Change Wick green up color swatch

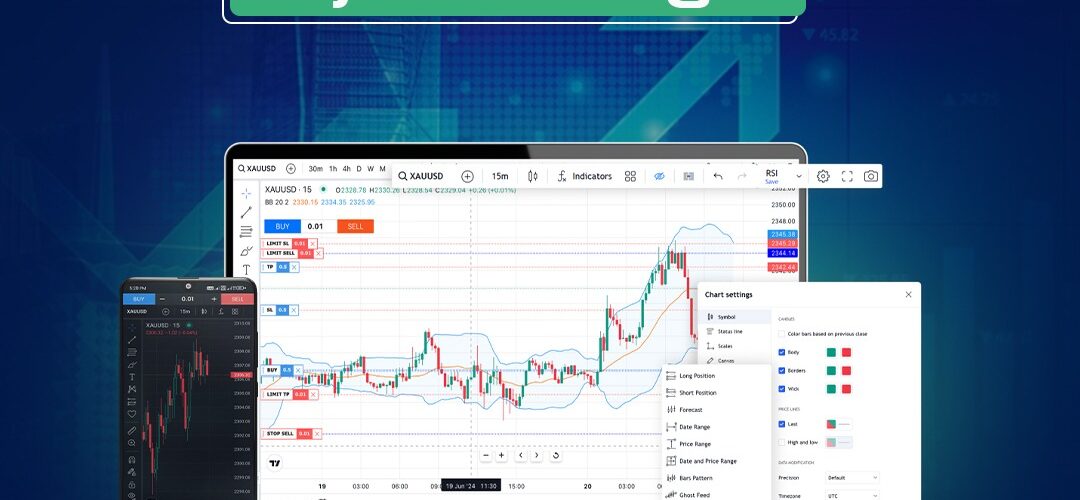pos(831,388)
